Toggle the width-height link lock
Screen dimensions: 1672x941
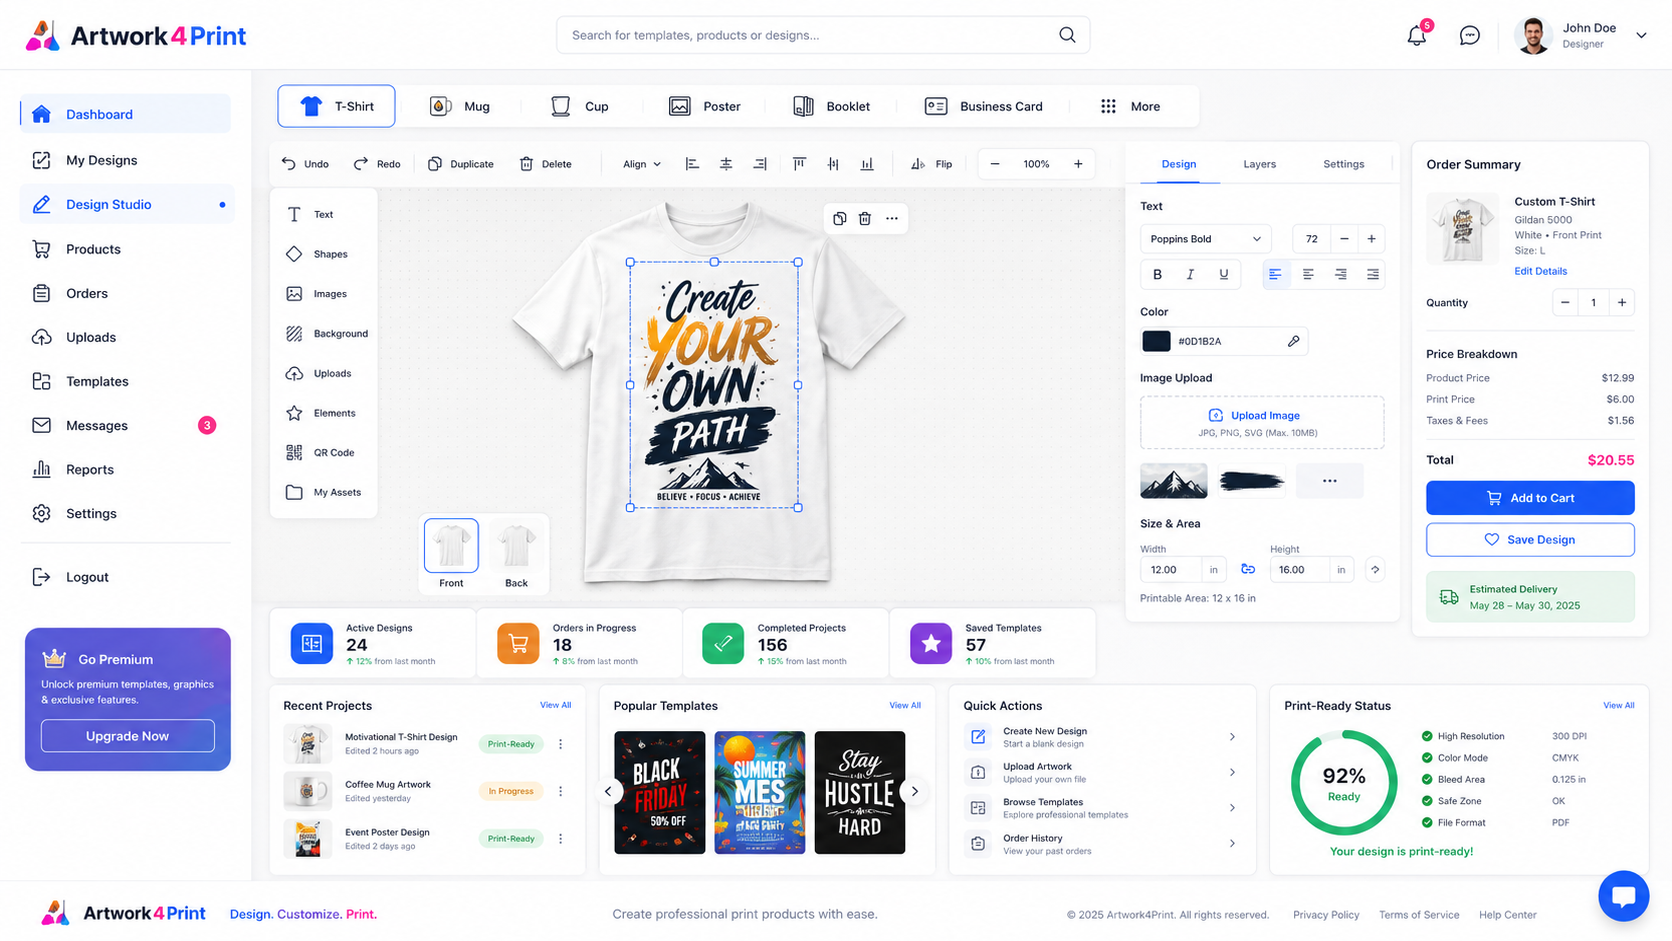pyautogui.click(x=1248, y=569)
